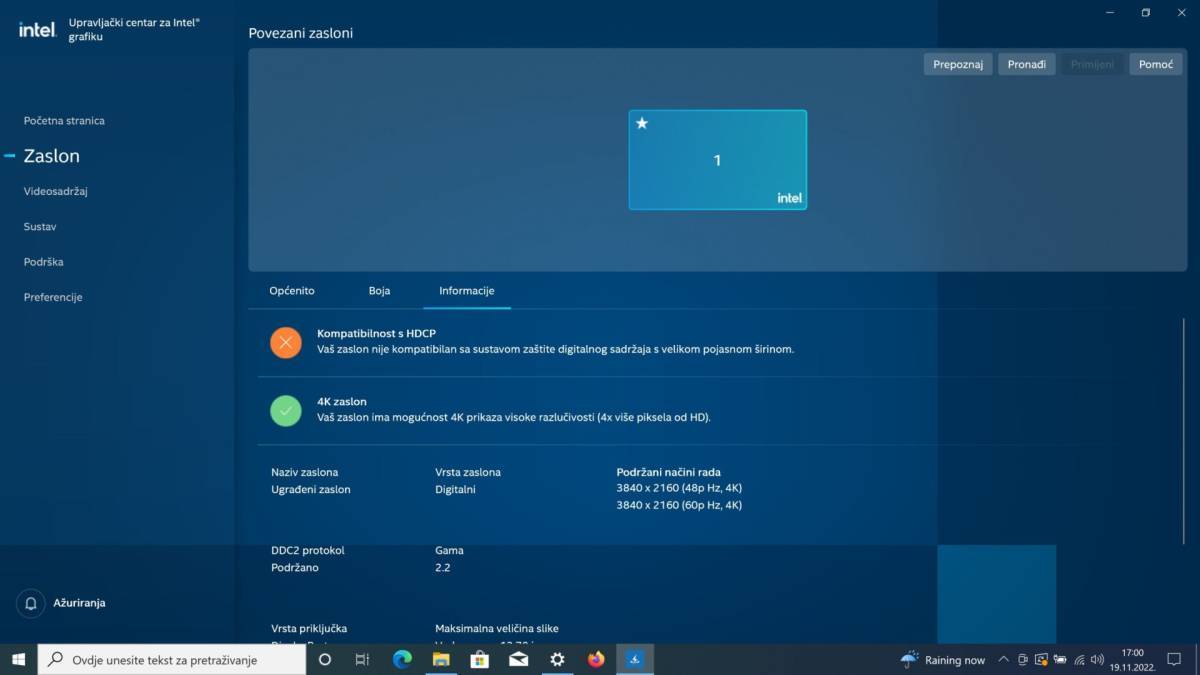The image size is (1200, 675).
Task: Click the Vrsta zaslona label
Action: (x=468, y=472)
